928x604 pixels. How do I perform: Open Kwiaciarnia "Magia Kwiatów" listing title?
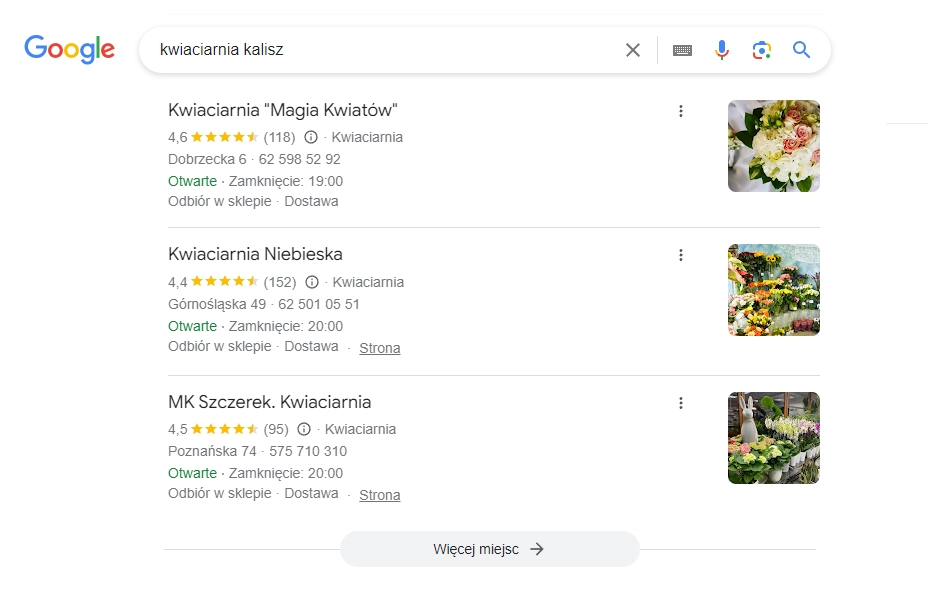[283, 110]
